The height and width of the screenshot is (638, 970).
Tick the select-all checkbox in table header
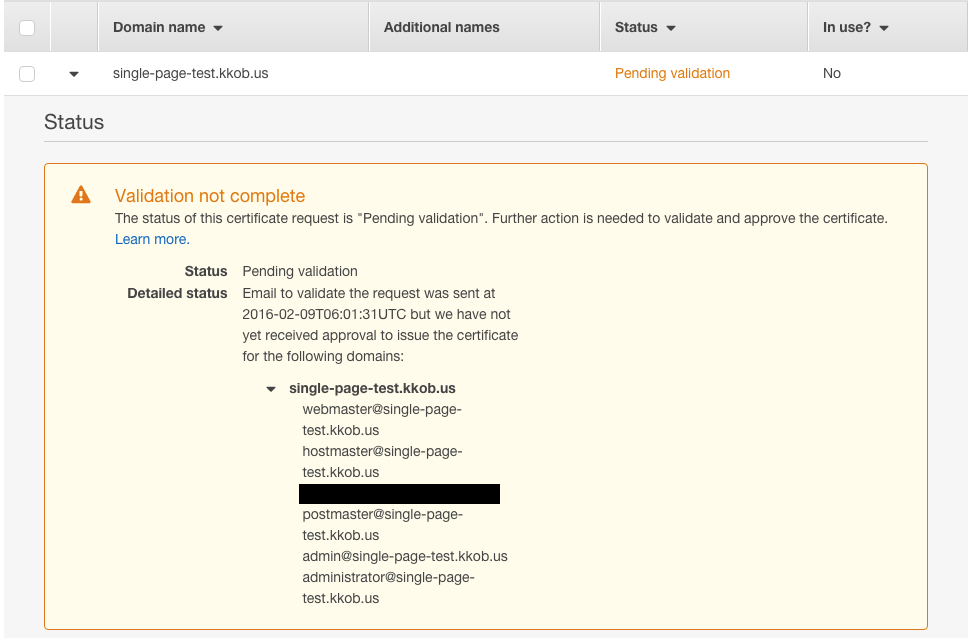pyautogui.click(x=27, y=28)
